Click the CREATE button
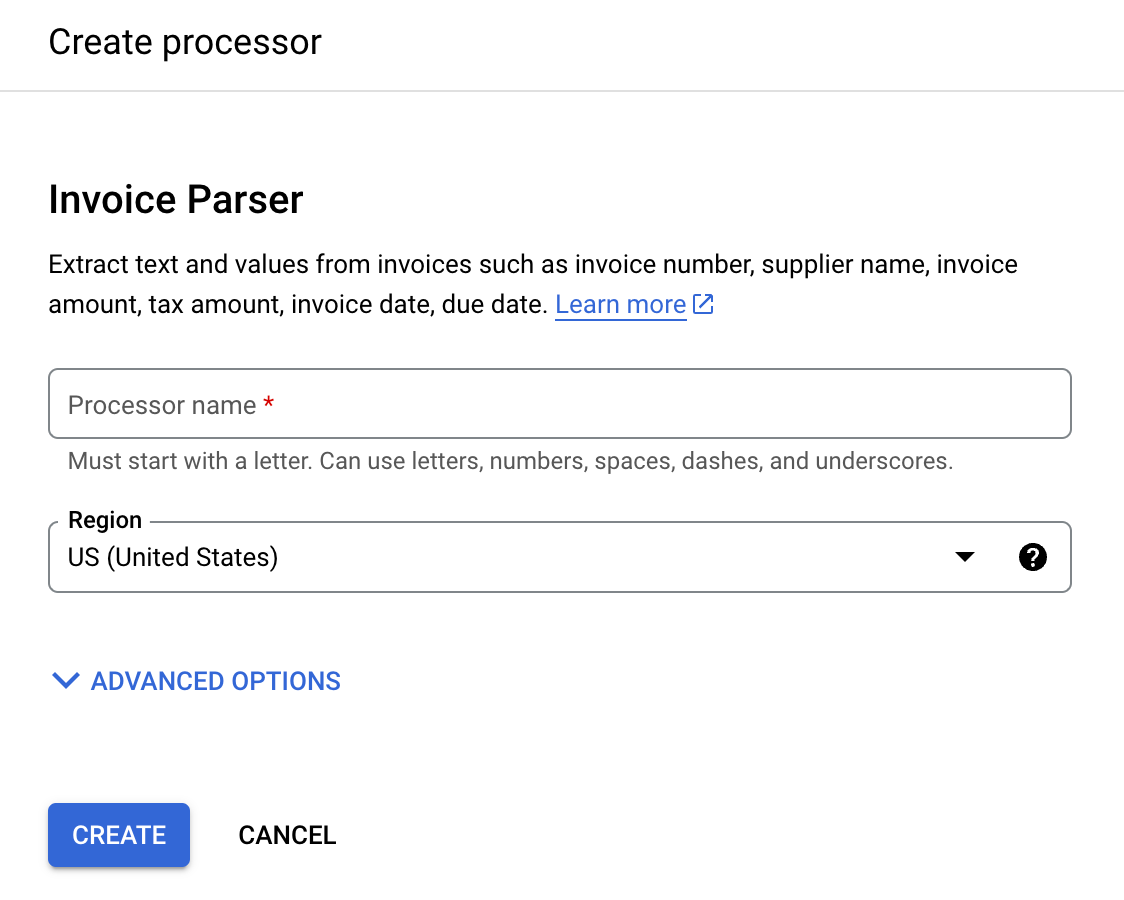Viewport: 1124px width, 900px height. pos(118,835)
